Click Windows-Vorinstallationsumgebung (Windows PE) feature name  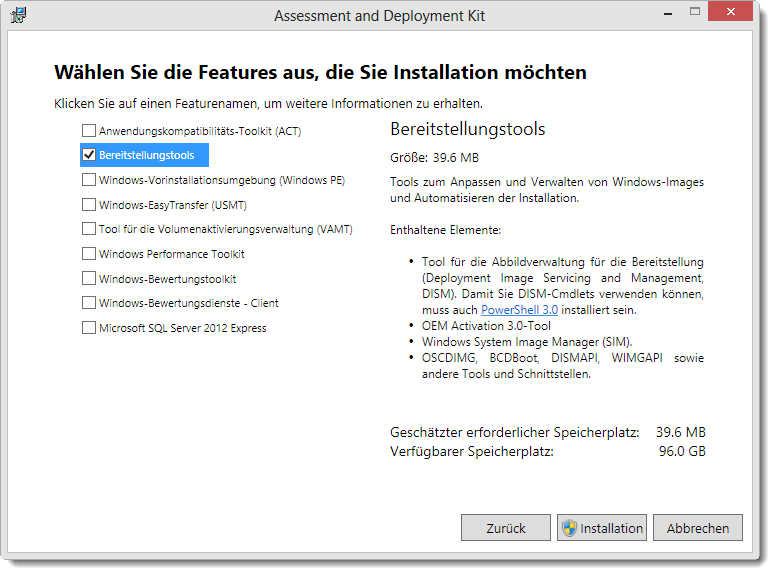[222, 180]
